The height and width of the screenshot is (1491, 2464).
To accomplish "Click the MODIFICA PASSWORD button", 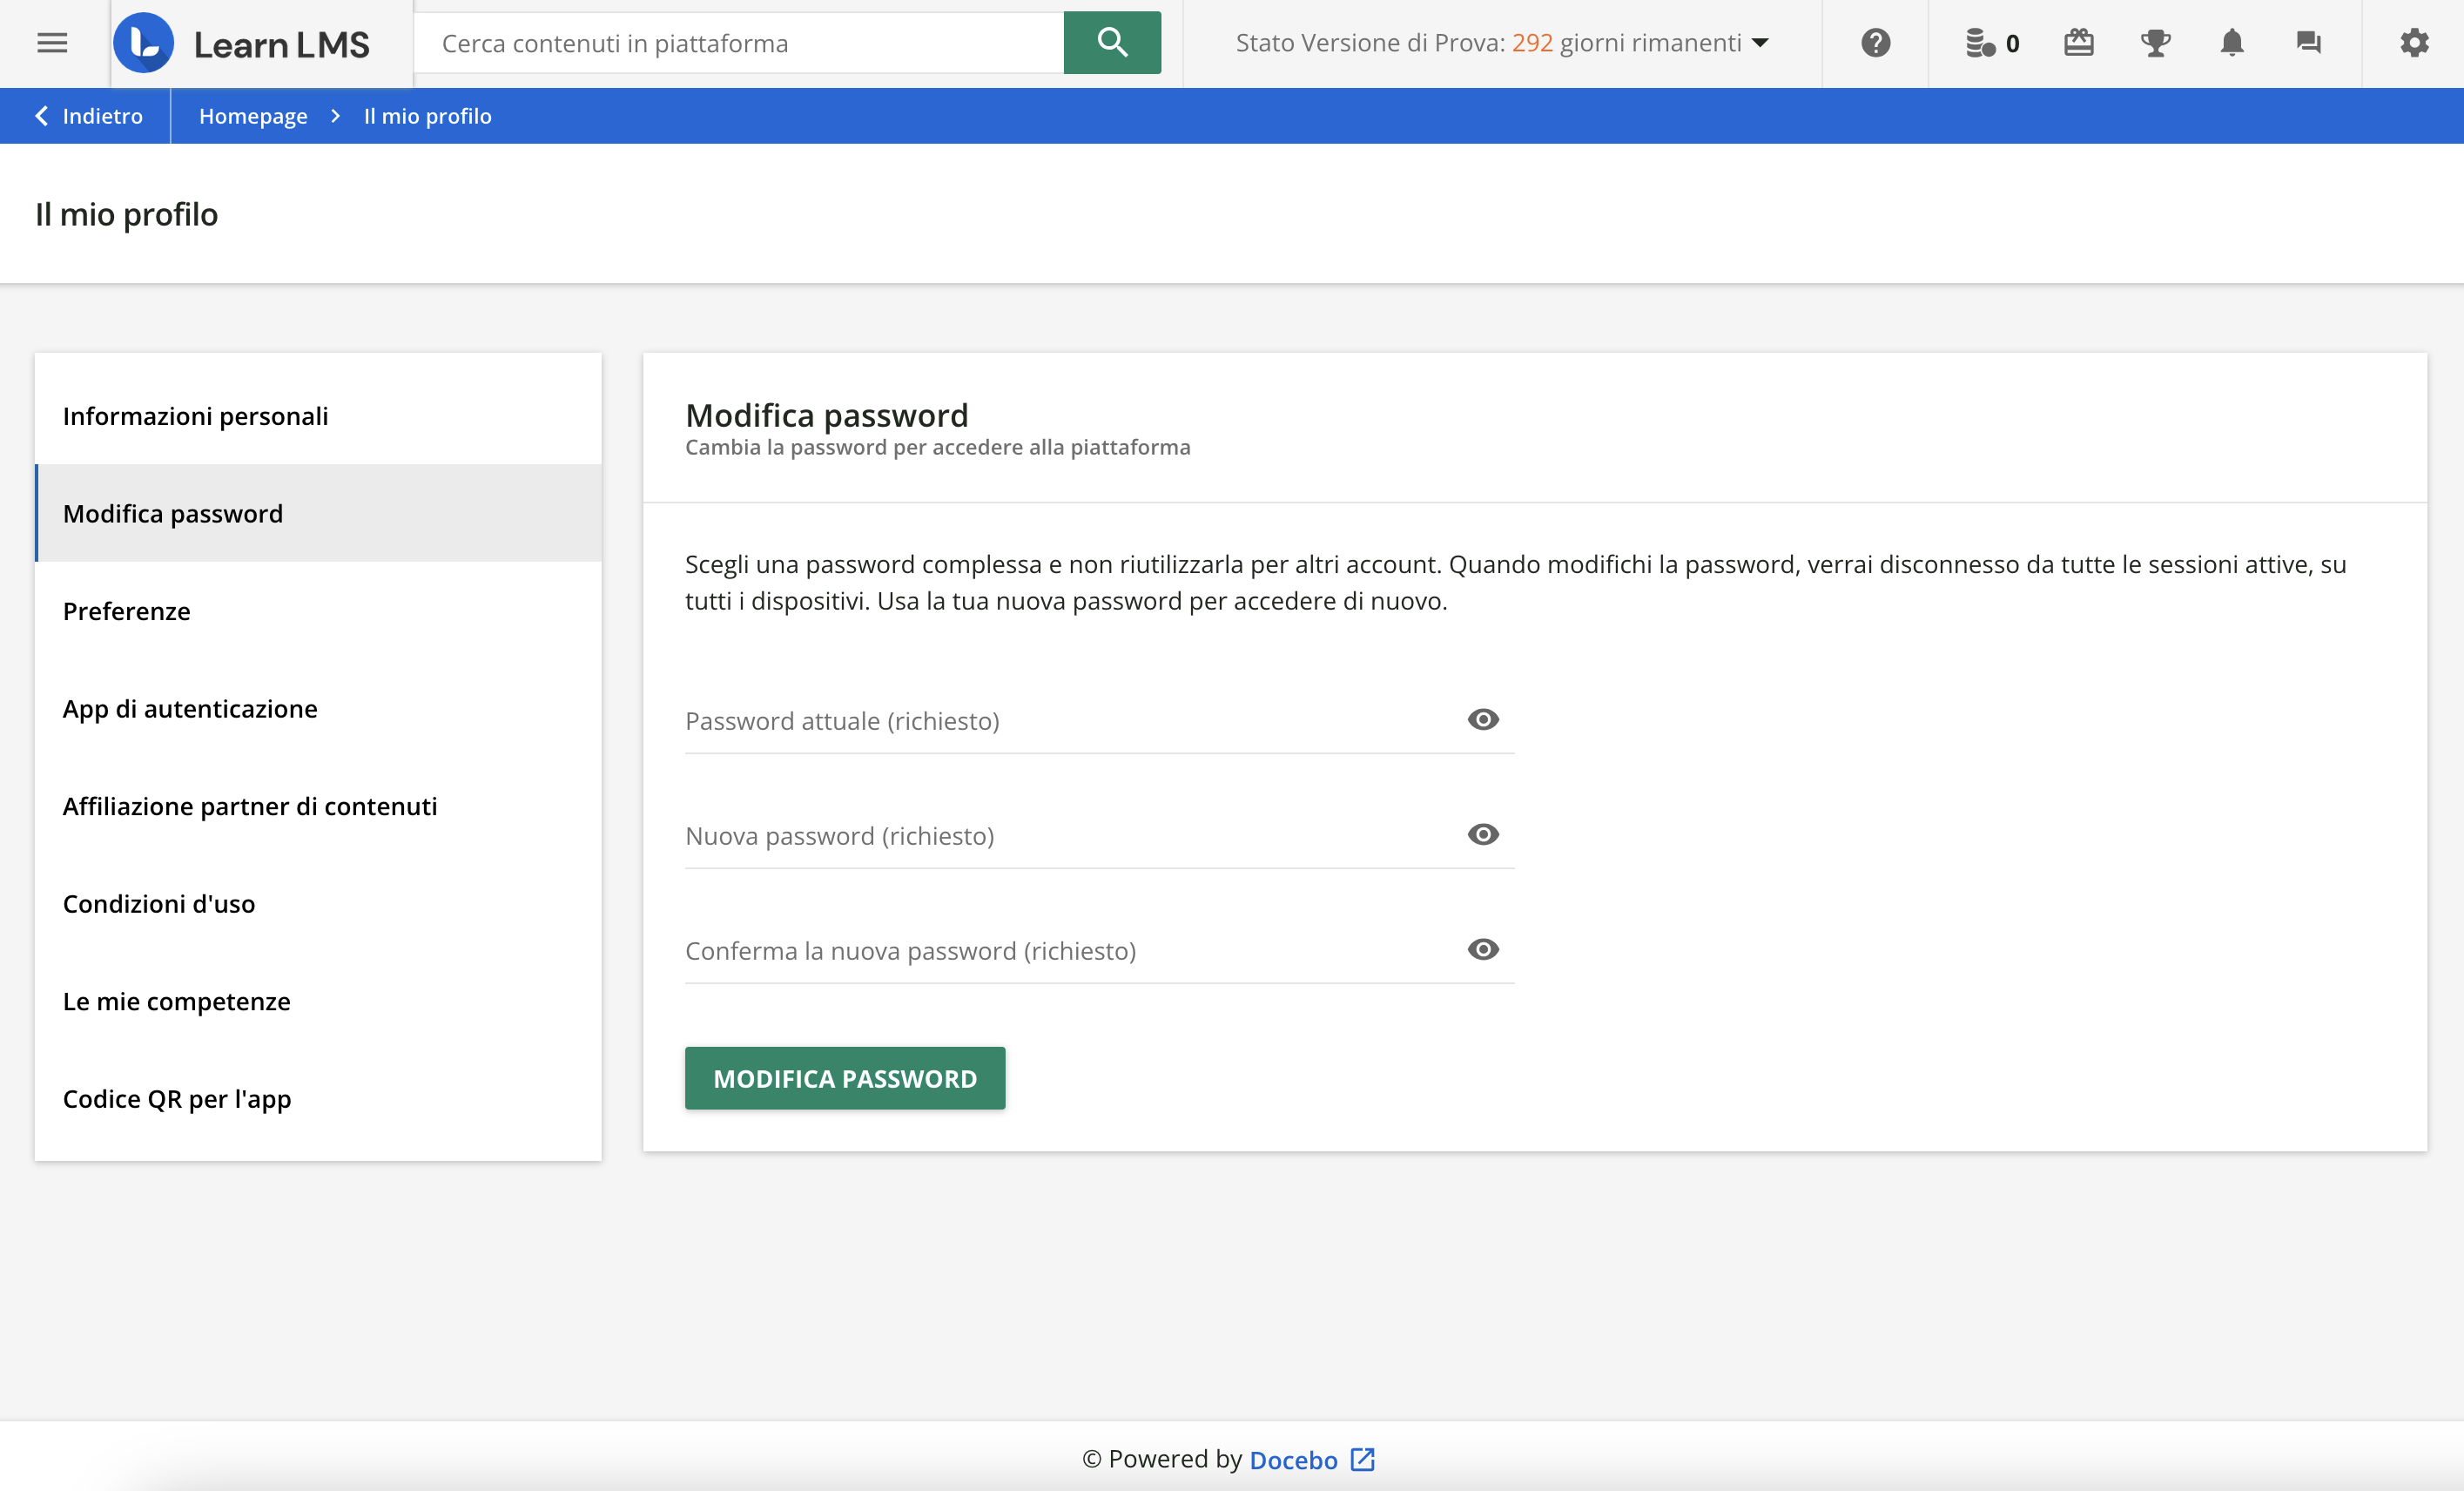I will [845, 1078].
